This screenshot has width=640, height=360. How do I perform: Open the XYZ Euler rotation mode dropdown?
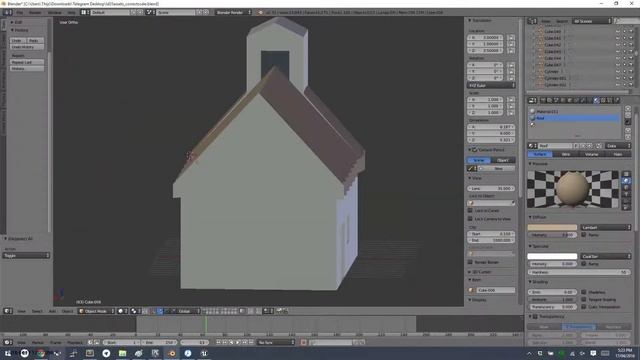click(x=491, y=85)
